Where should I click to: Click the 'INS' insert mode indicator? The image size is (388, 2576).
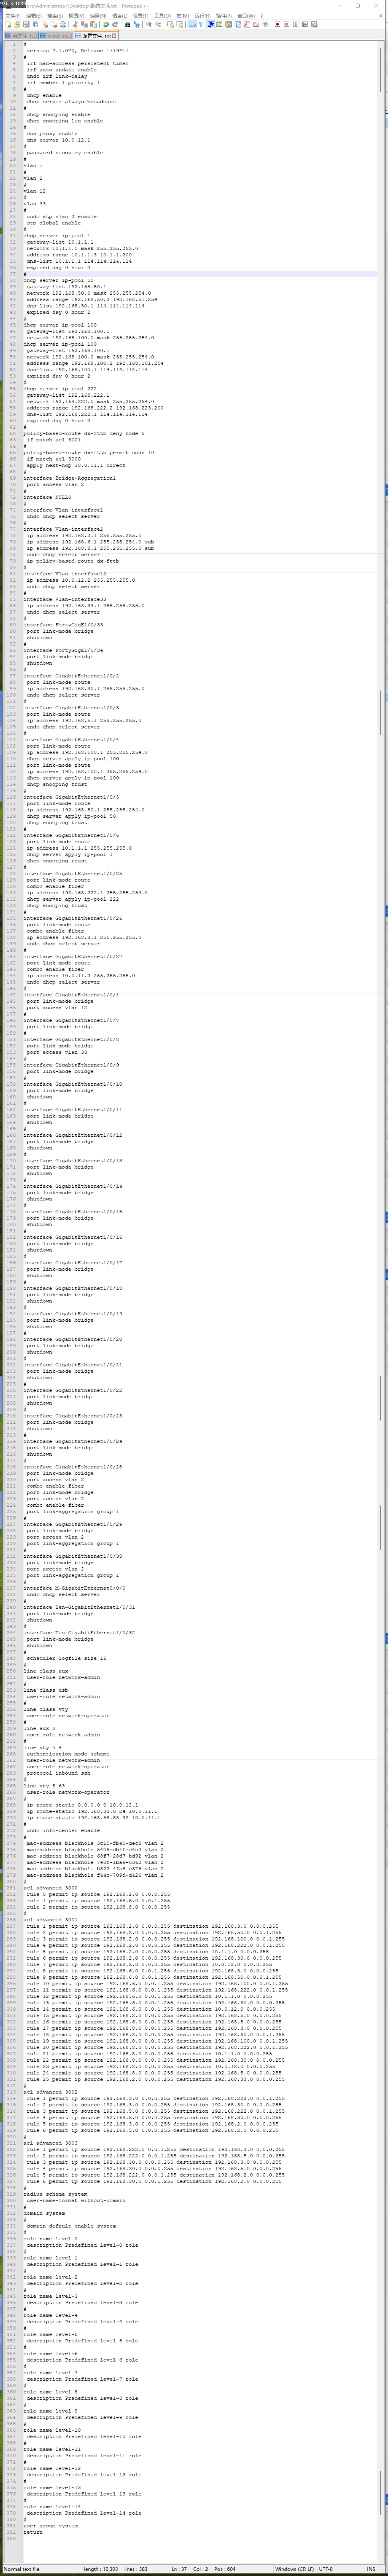[x=370, y=2569]
